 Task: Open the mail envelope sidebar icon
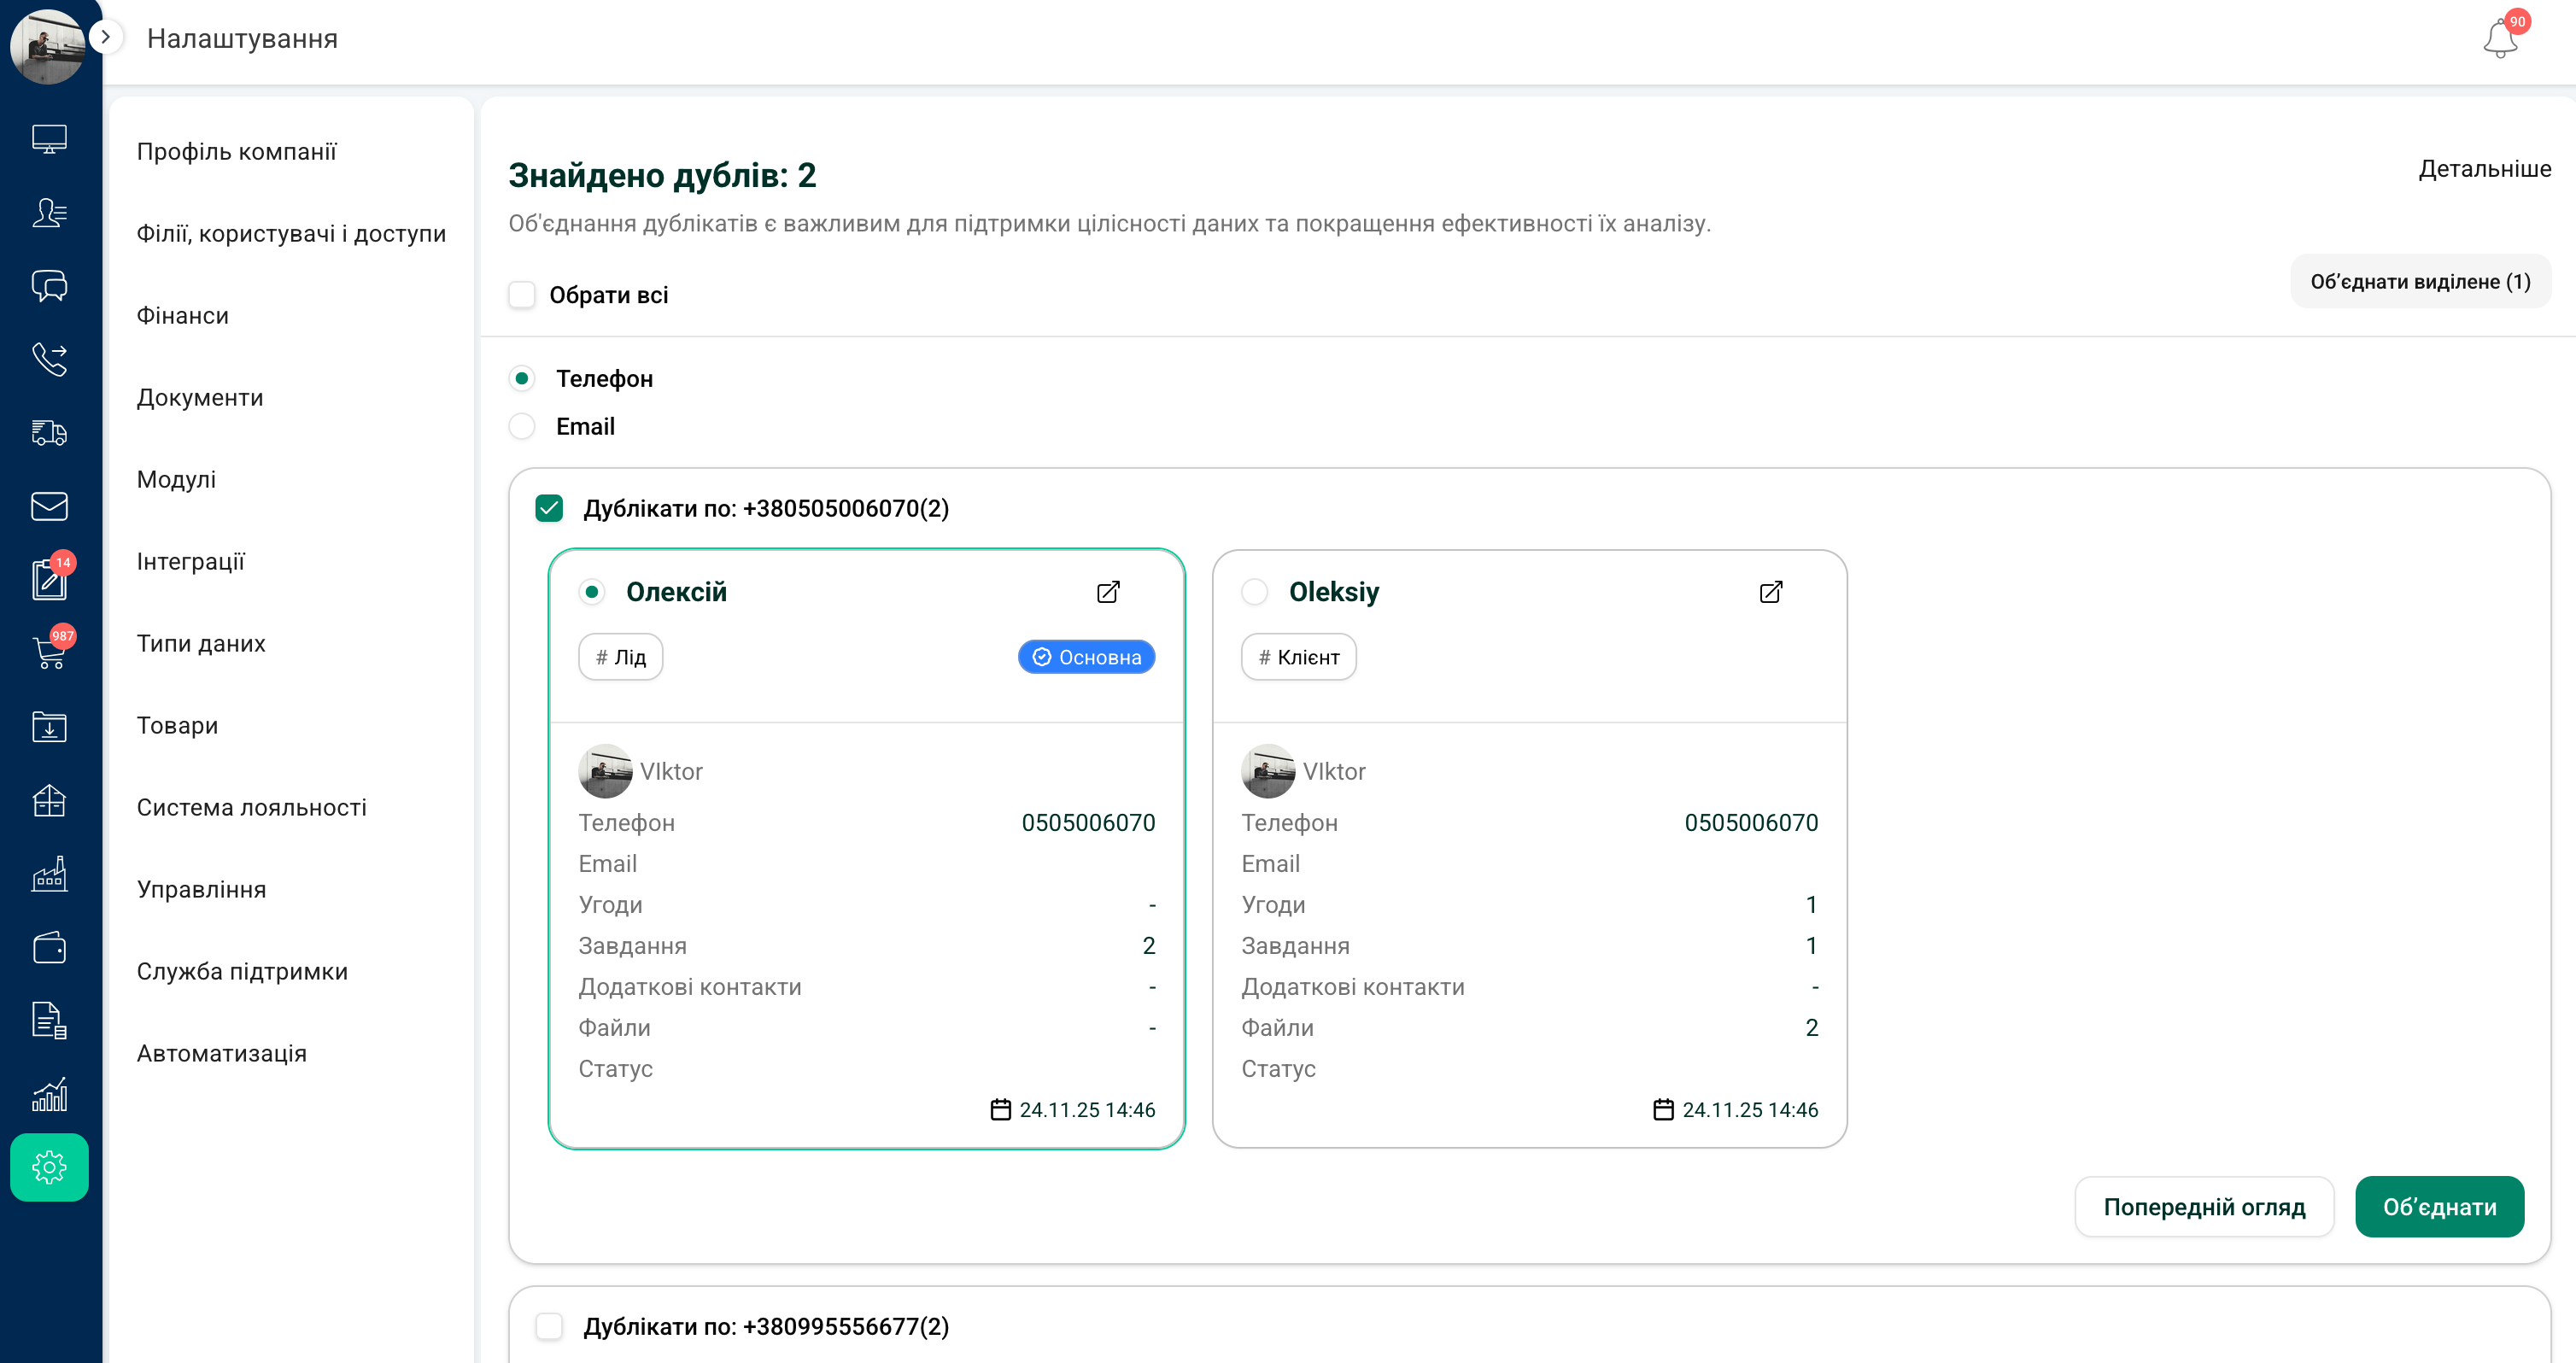(x=49, y=506)
